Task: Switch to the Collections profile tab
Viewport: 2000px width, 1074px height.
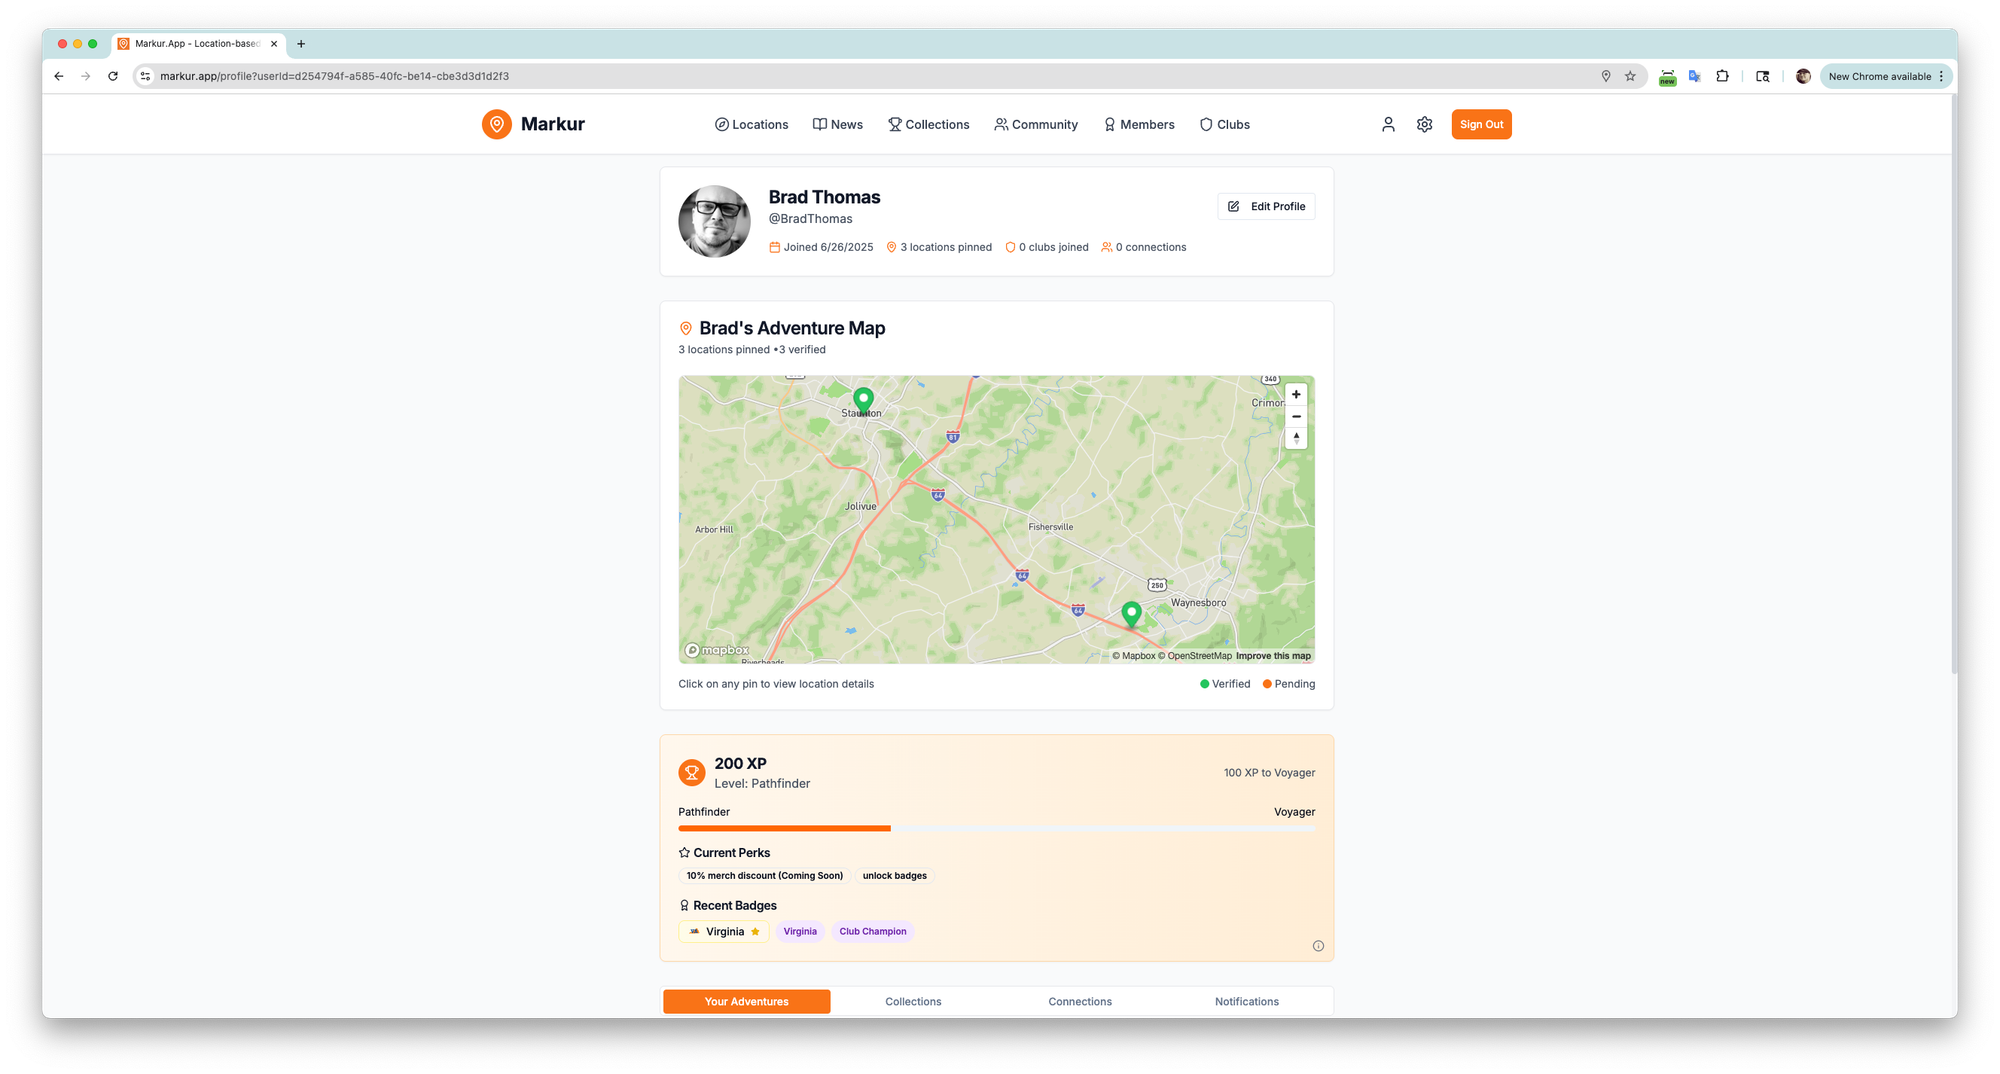Action: [x=913, y=1002]
